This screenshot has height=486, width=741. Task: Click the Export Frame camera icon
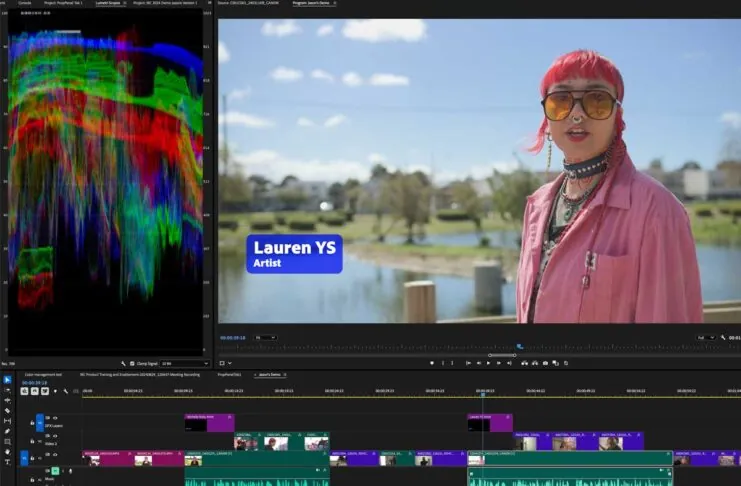(544, 363)
